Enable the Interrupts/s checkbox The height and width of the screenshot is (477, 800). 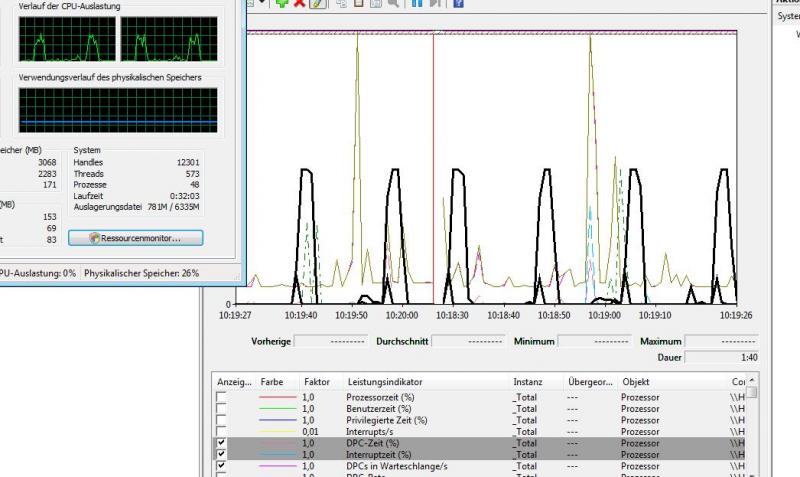point(221,432)
